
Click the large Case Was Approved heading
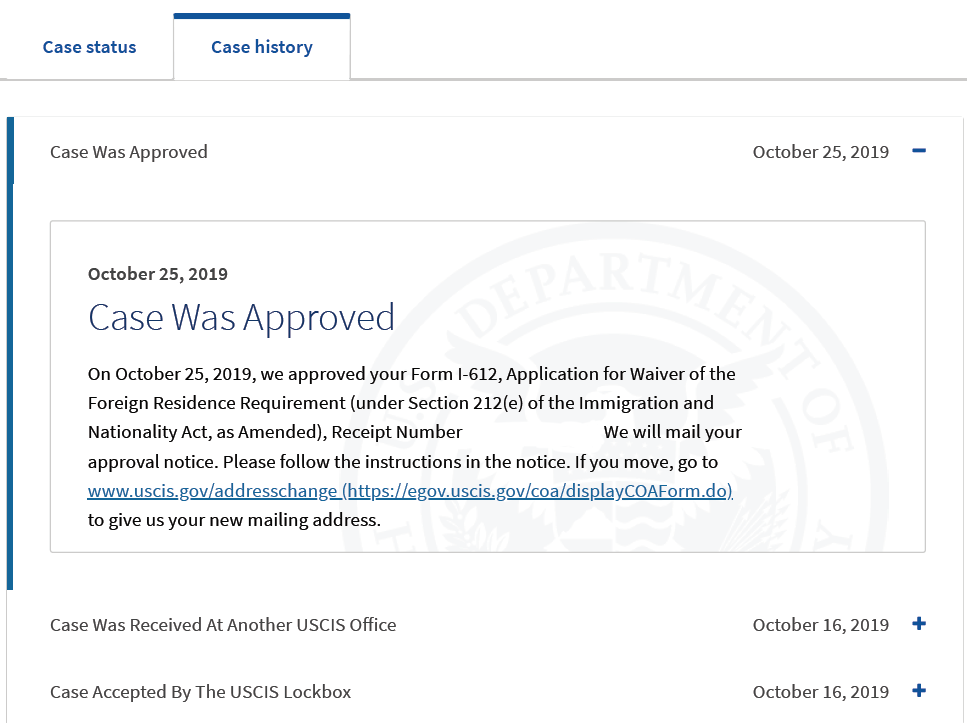click(241, 318)
